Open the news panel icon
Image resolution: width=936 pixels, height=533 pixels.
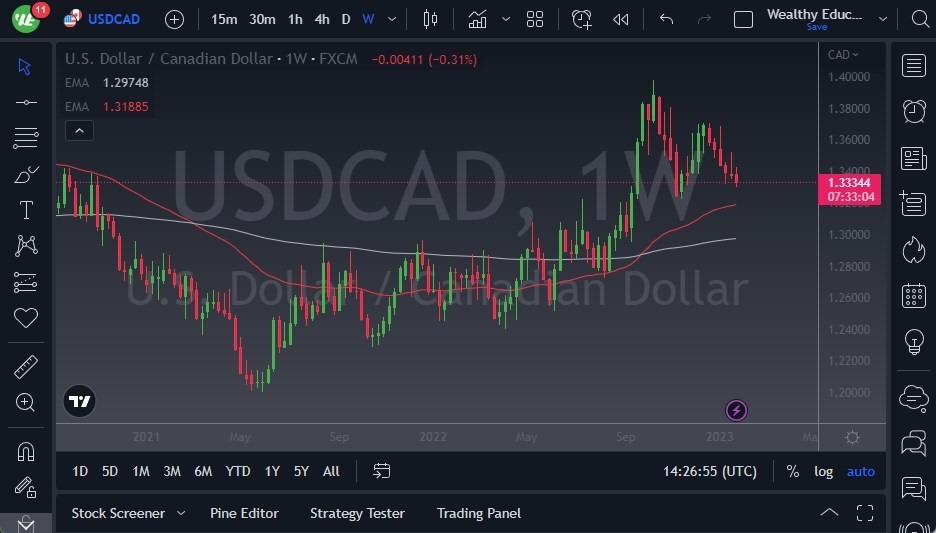[913, 159]
